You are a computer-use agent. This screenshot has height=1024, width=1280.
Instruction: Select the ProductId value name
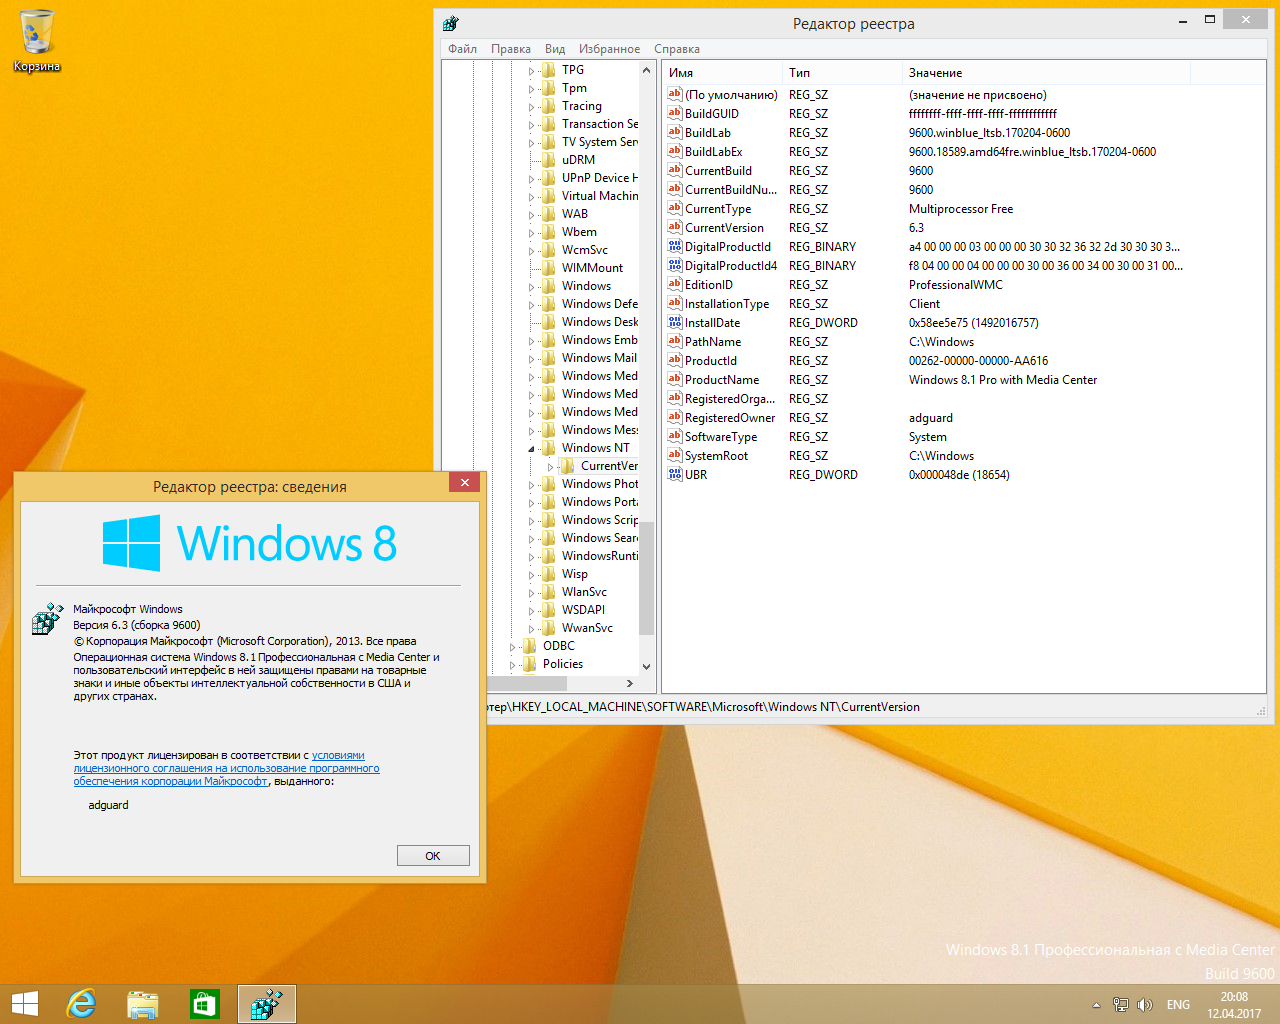[711, 360]
